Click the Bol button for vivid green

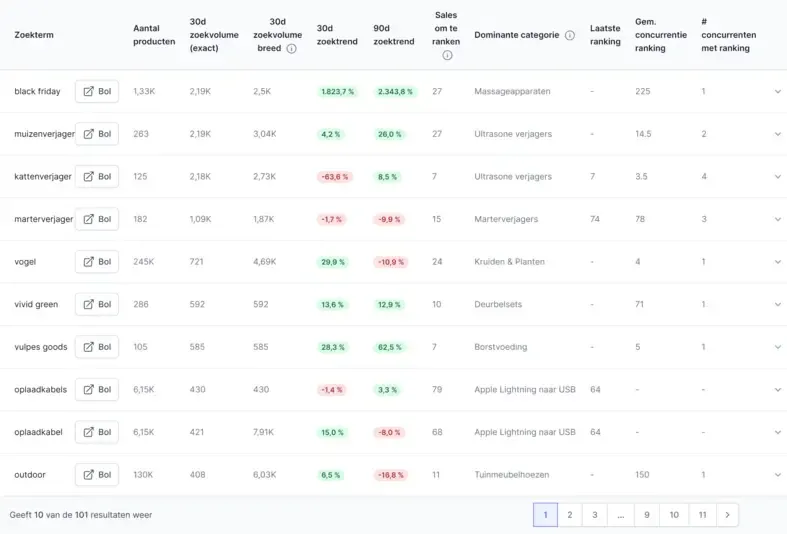(97, 305)
